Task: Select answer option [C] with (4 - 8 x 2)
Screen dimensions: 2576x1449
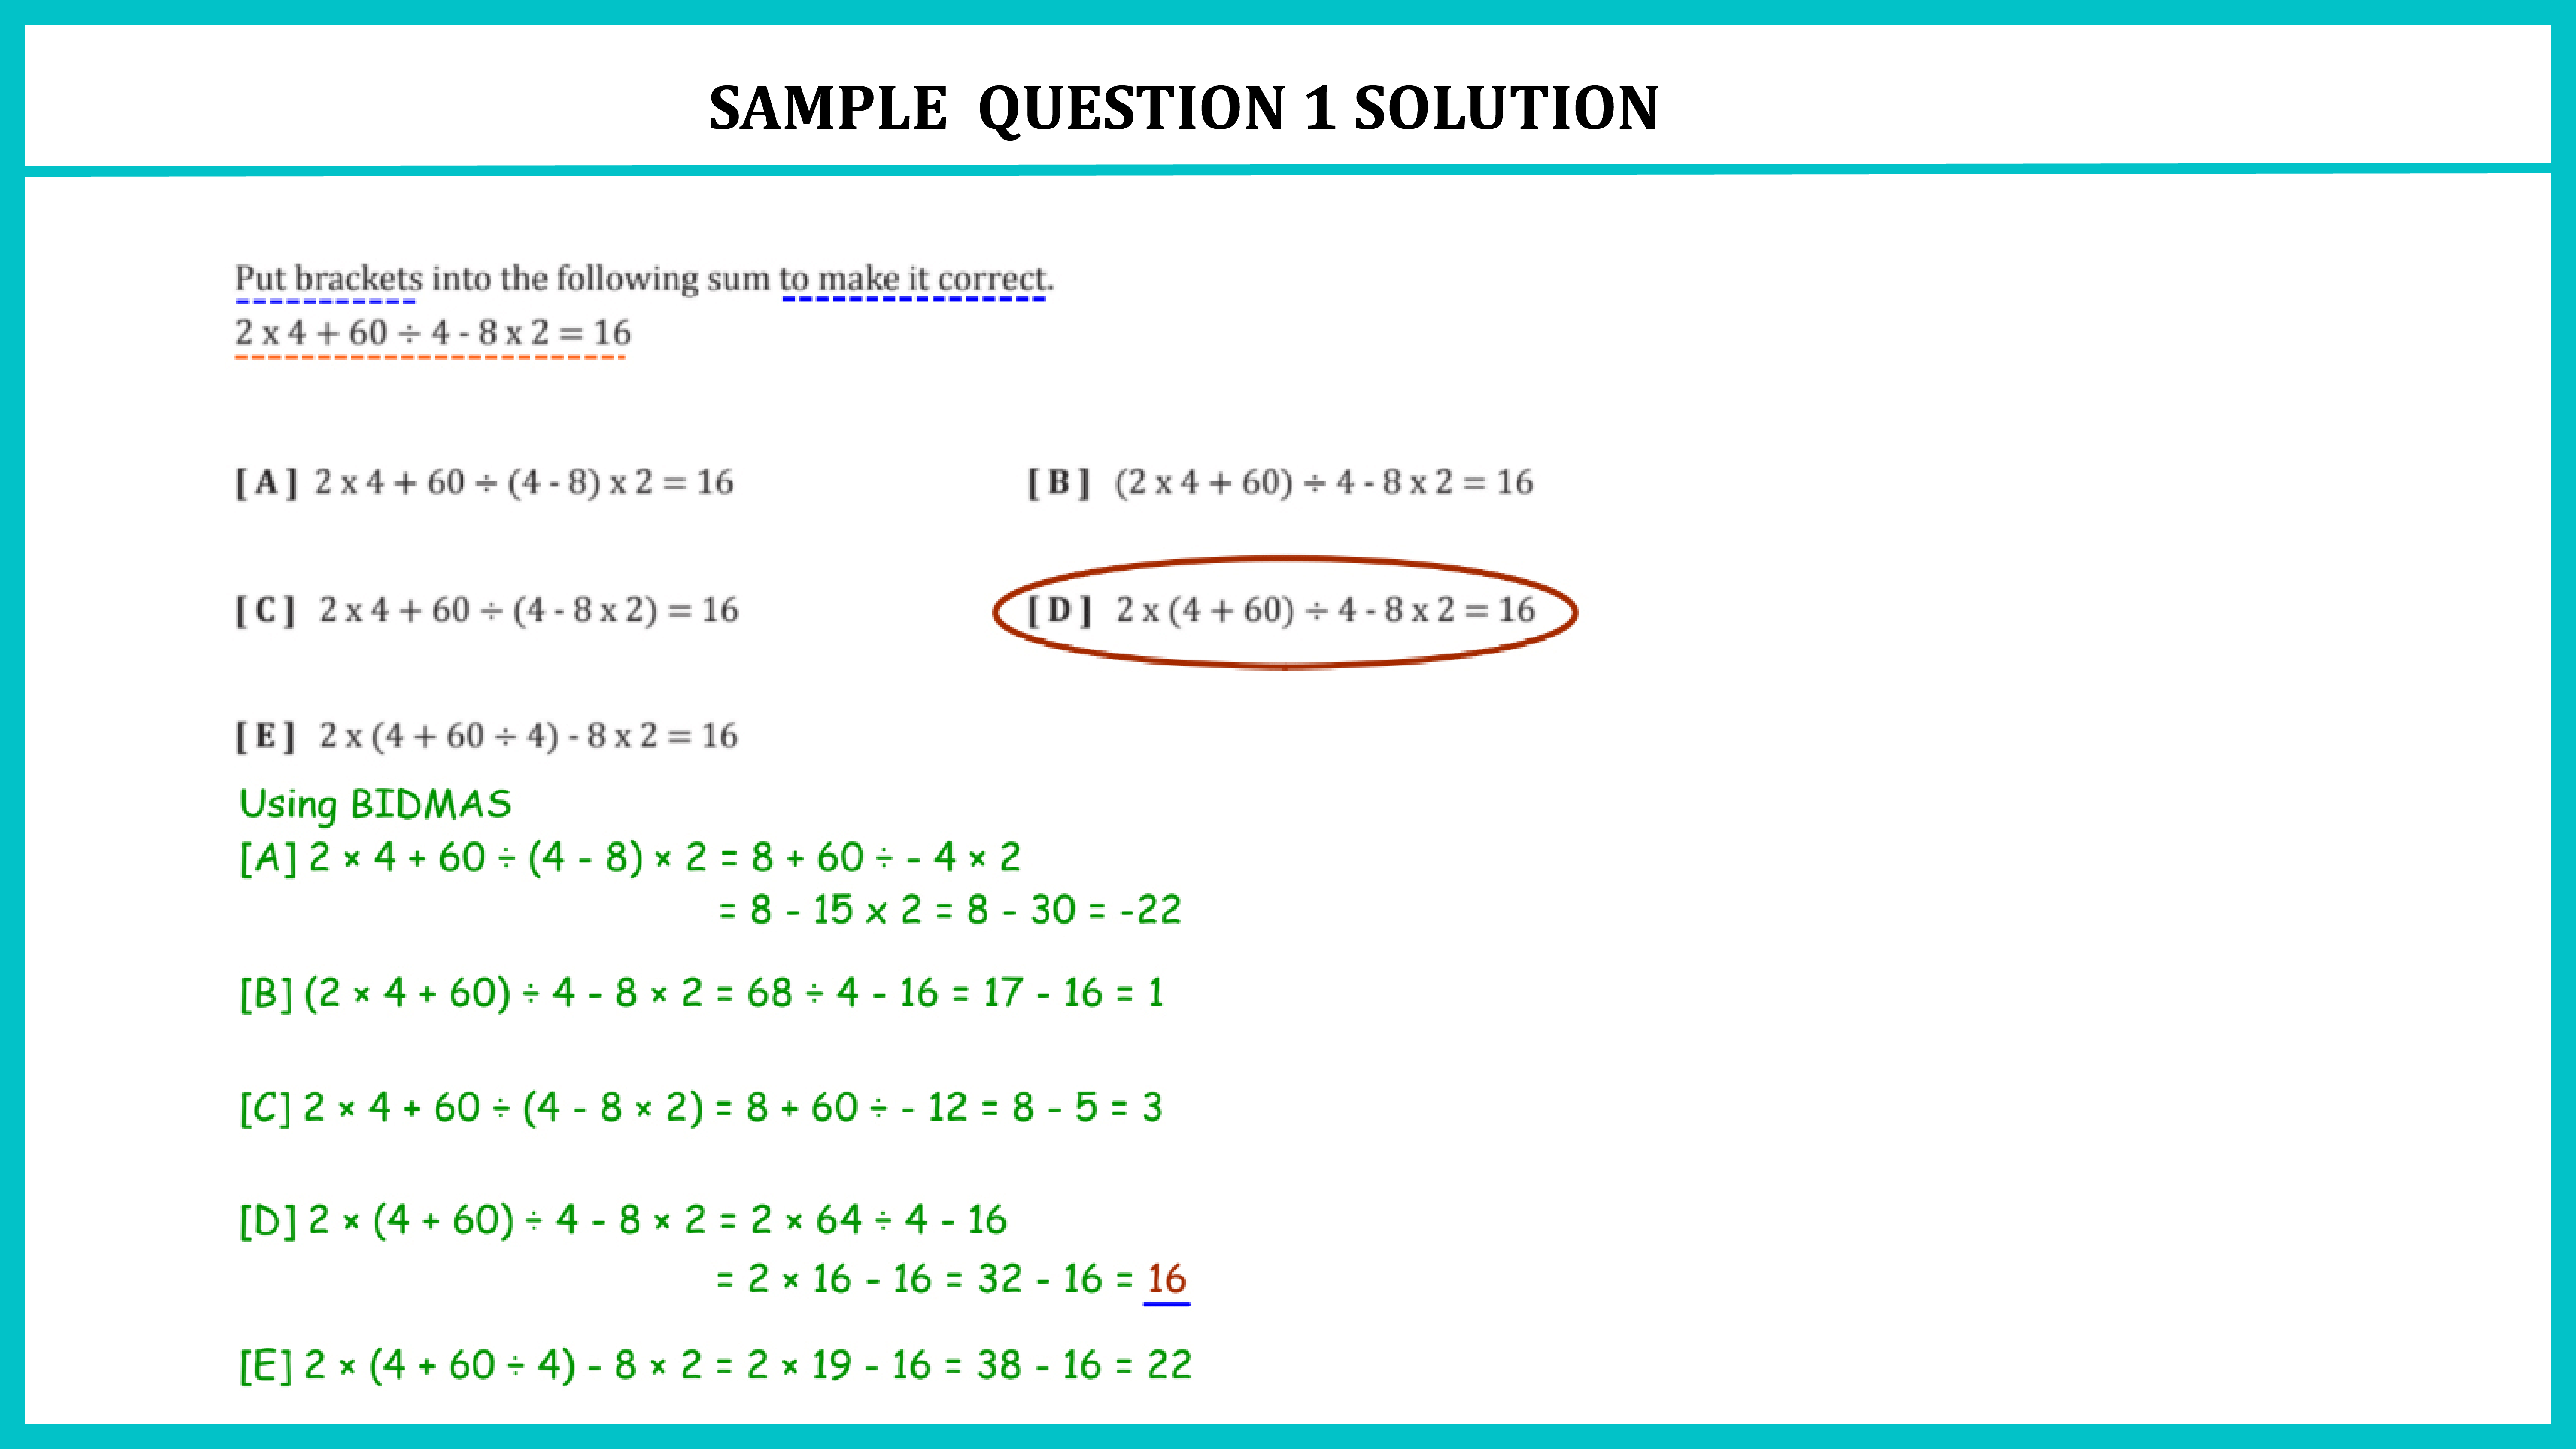Action: [x=487, y=610]
